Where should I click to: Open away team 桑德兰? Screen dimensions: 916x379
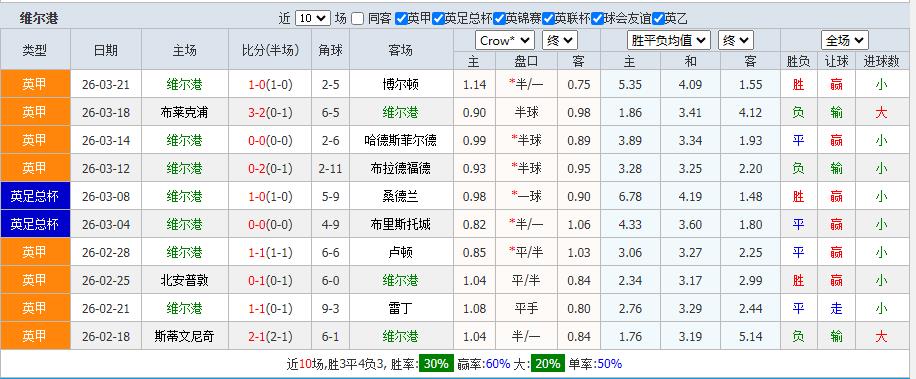401,197
